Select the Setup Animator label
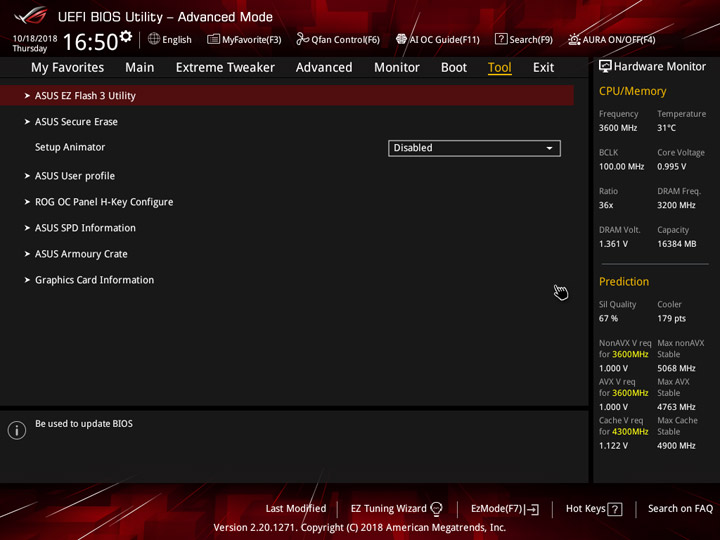The height and width of the screenshot is (540, 720). click(70, 147)
